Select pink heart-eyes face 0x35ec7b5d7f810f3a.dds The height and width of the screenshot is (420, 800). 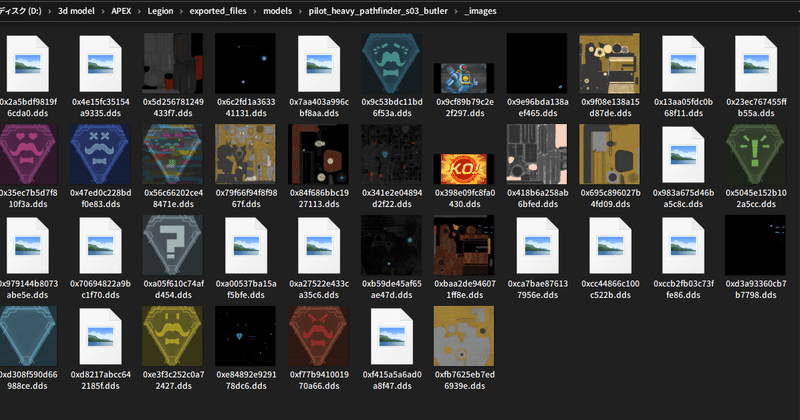click(28, 154)
